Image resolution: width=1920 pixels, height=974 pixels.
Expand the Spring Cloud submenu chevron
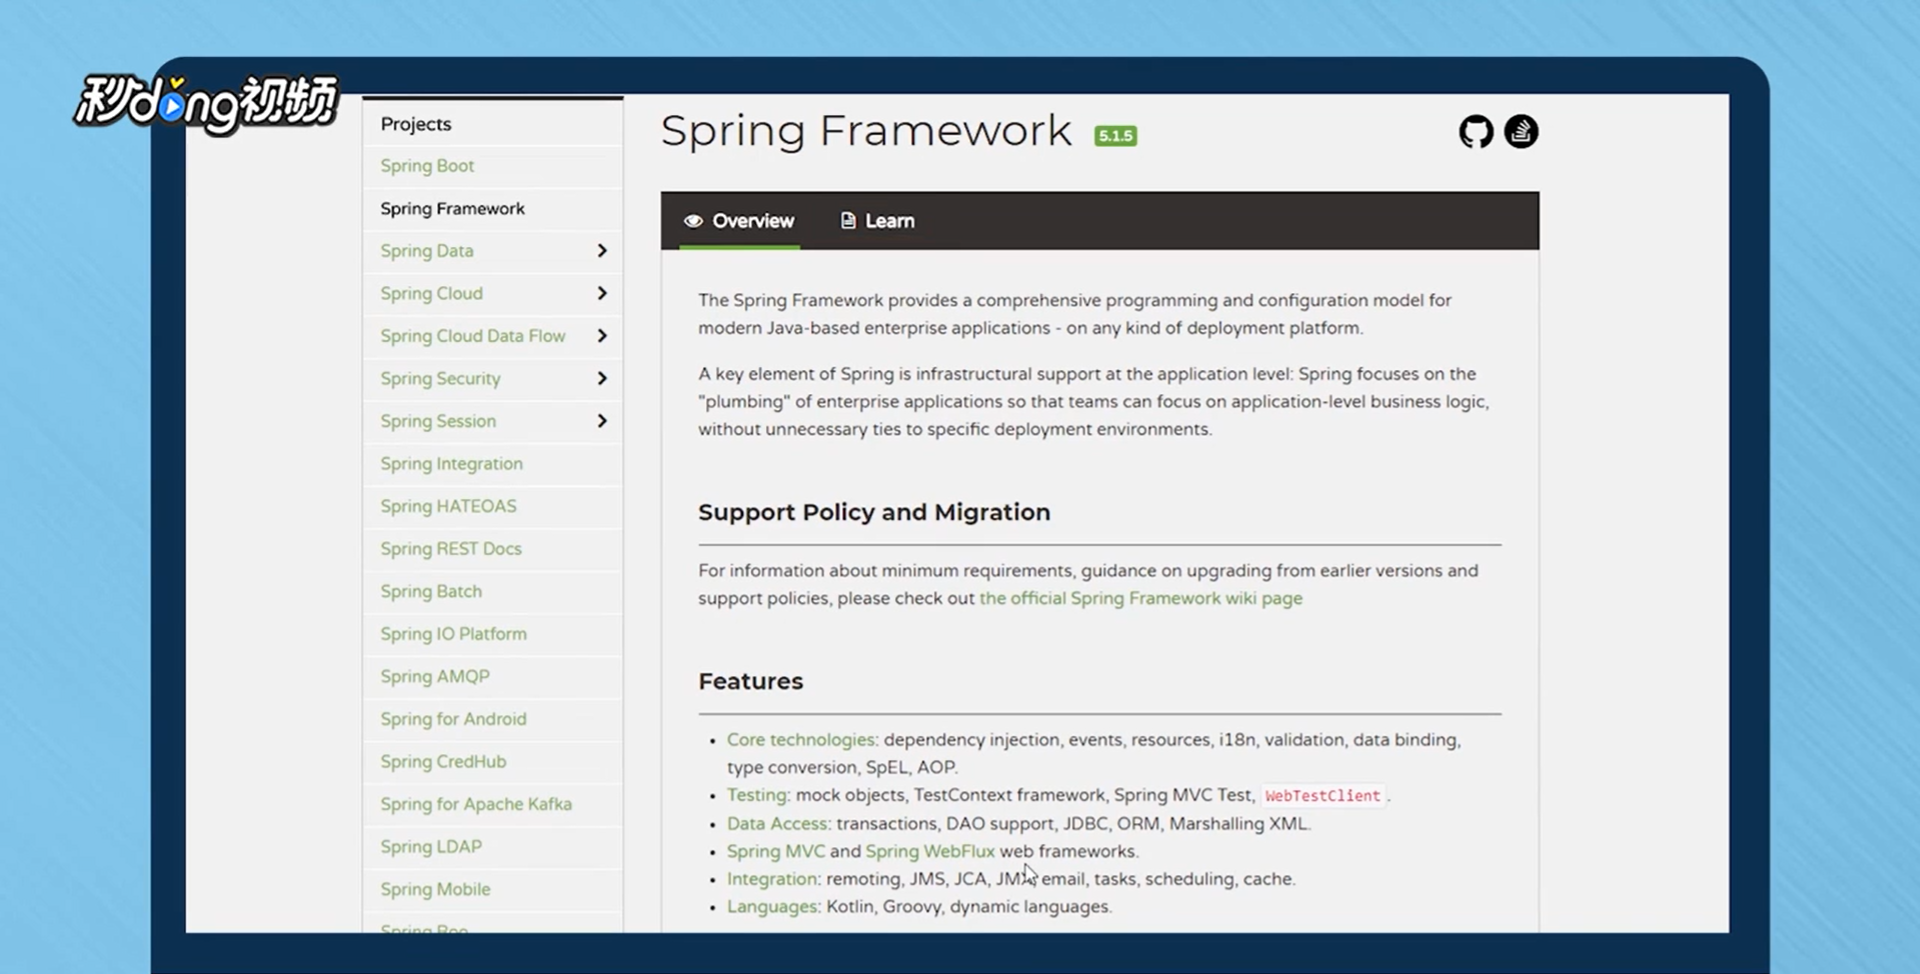602,293
